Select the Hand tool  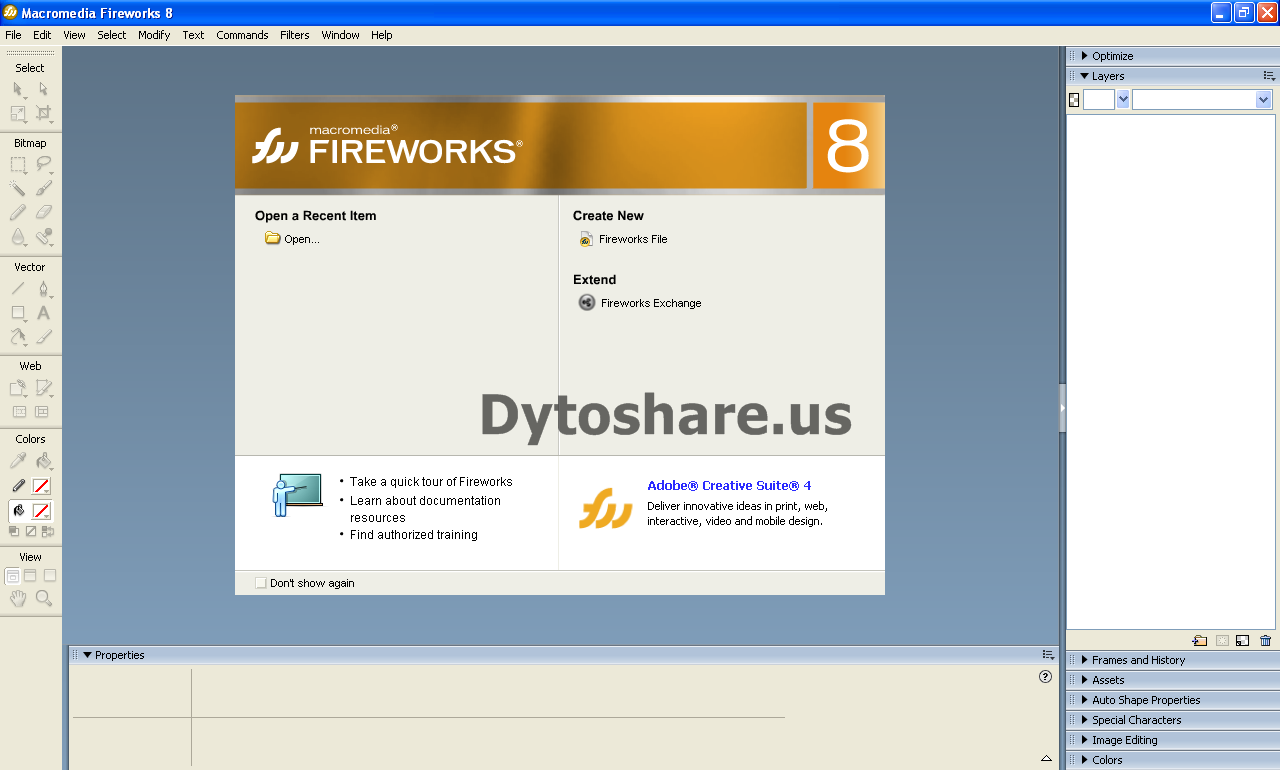coord(16,599)
